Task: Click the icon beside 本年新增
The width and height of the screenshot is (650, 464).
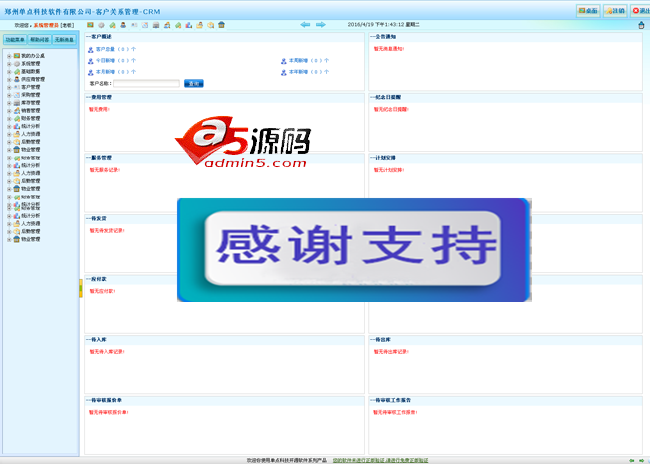Action: [284, 73]
